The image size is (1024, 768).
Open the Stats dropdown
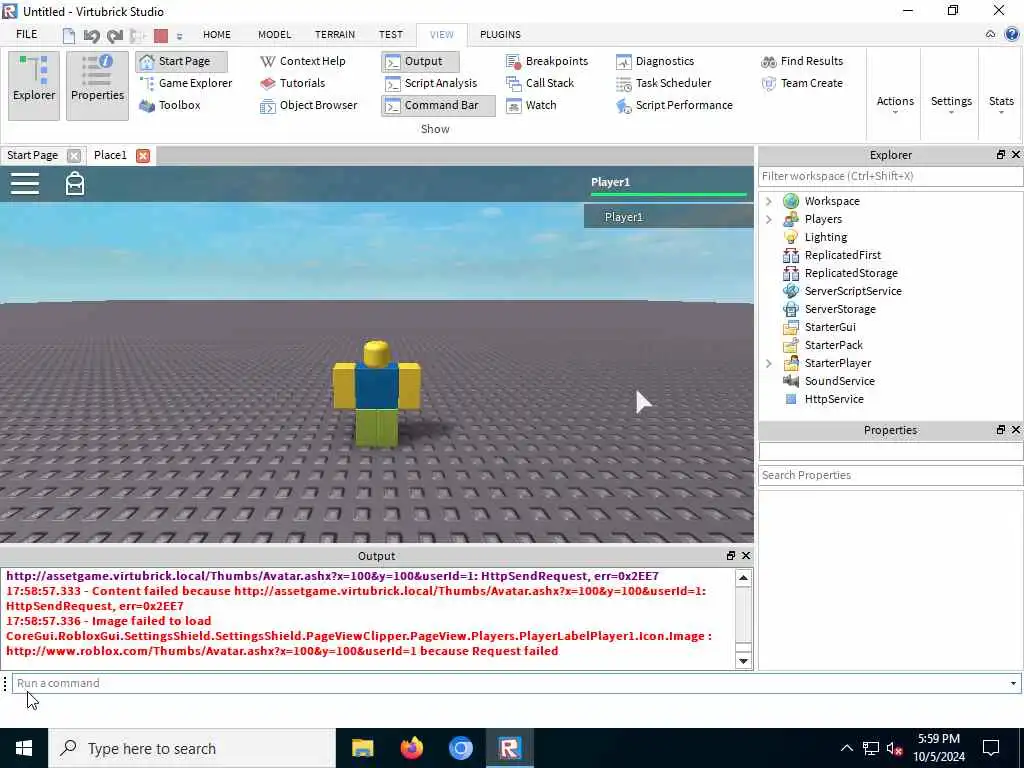coord(1001,104)
